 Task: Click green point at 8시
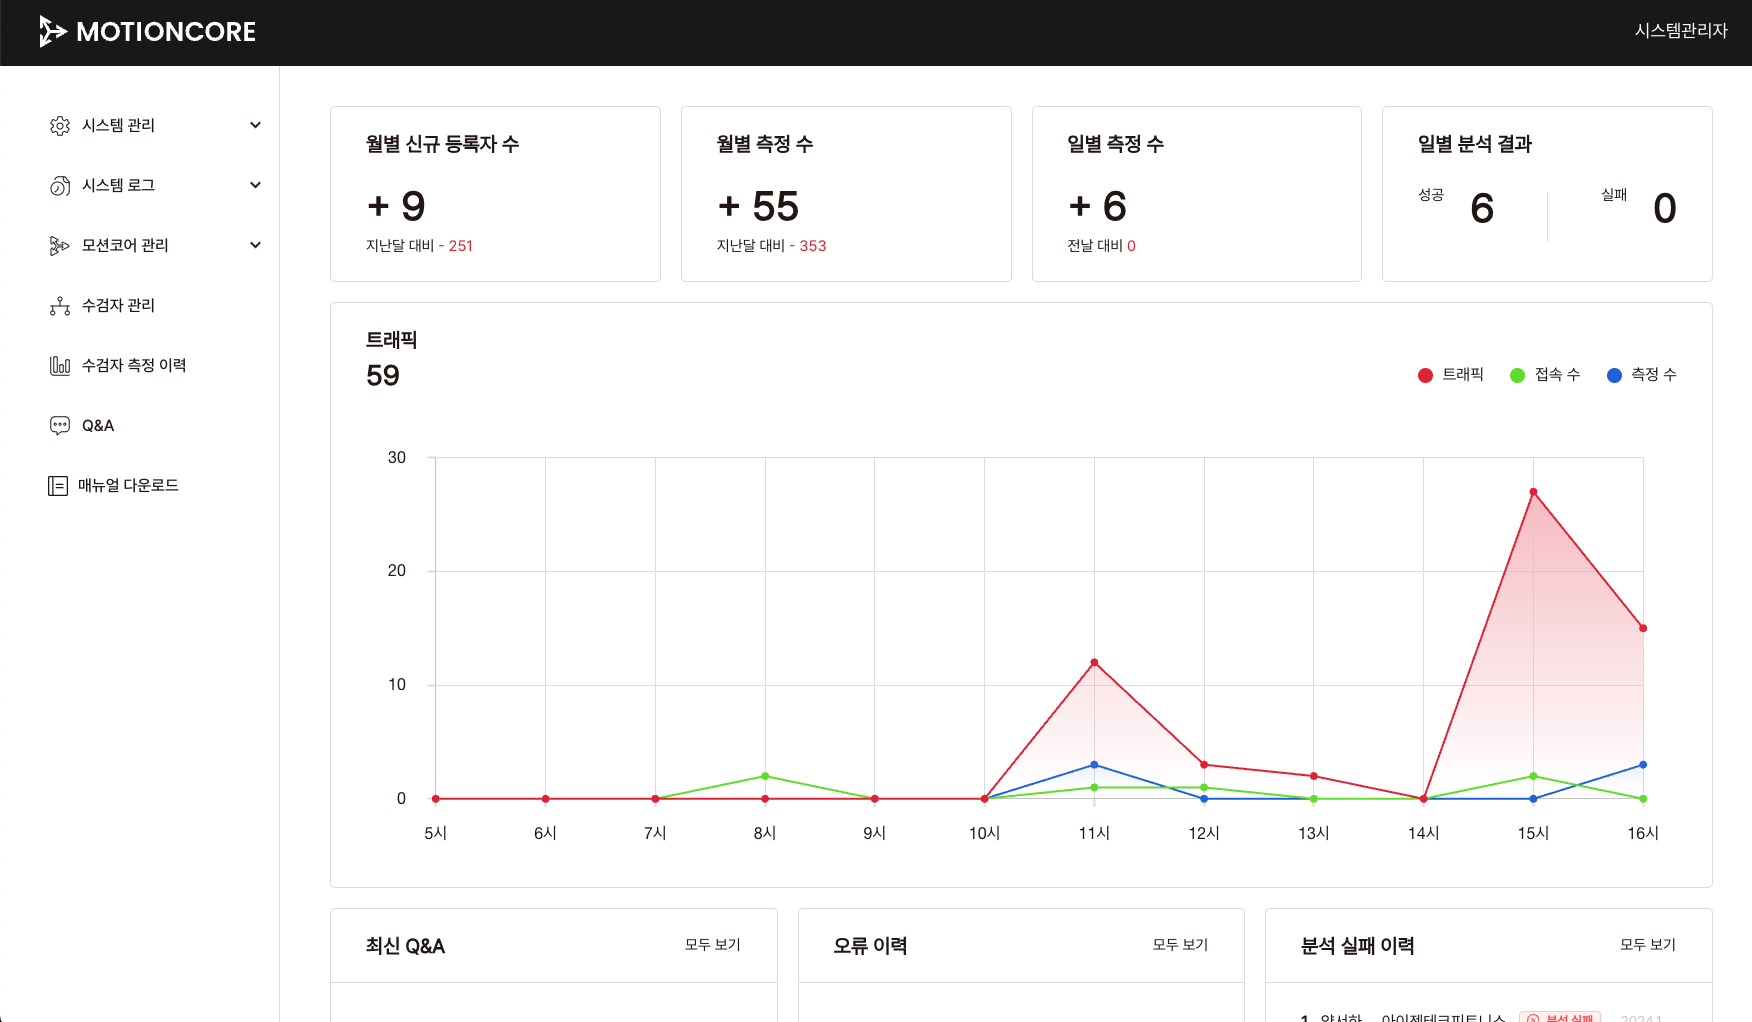pyautogui.click(x=765, y=776)
